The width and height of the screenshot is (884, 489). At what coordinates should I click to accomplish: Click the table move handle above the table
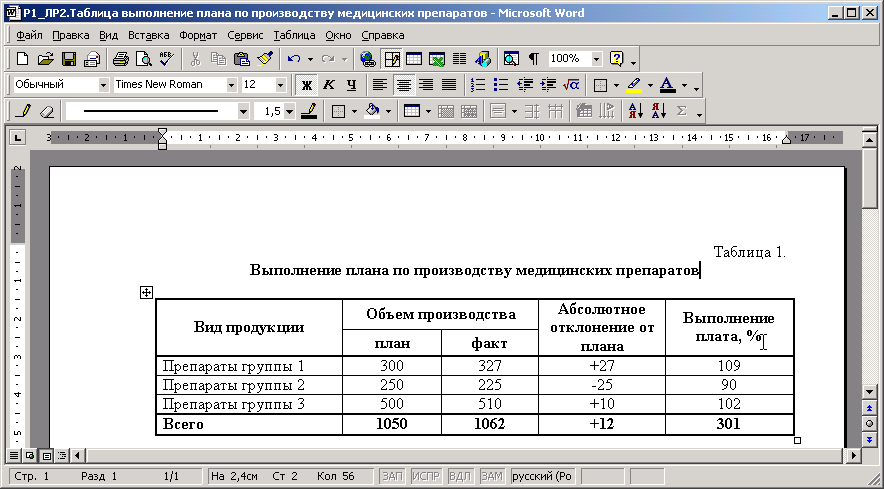pos(146,292)
